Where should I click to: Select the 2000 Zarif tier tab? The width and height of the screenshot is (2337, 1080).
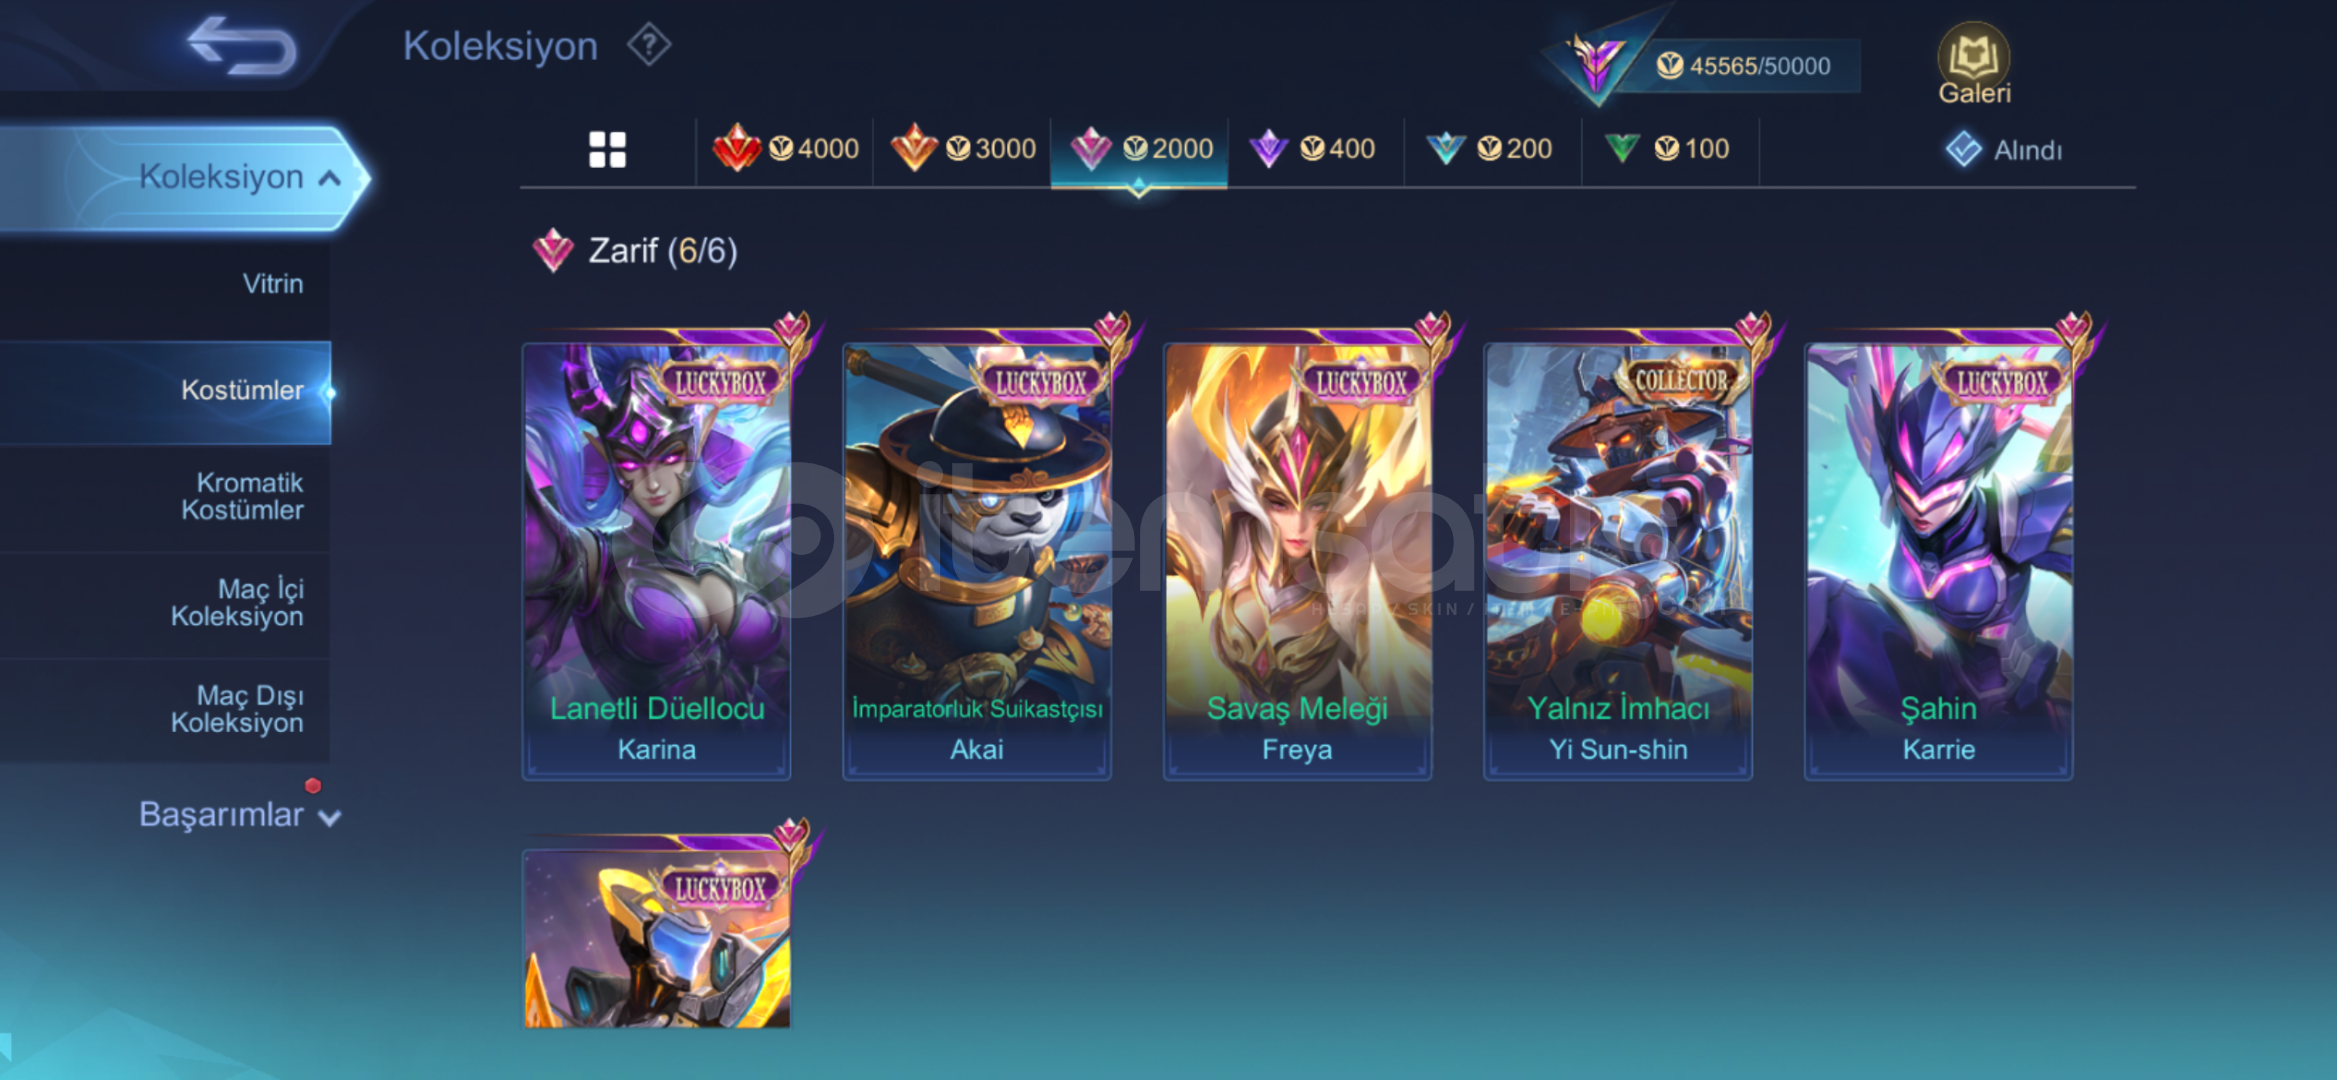[x=1140, y=150]
